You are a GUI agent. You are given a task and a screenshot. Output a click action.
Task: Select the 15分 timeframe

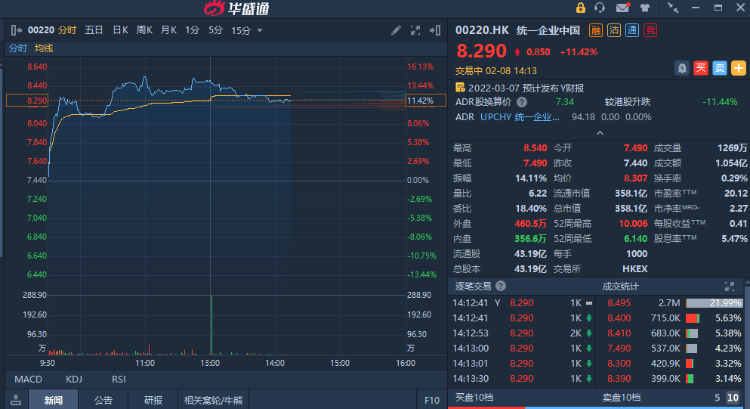(x=241, y=31)
